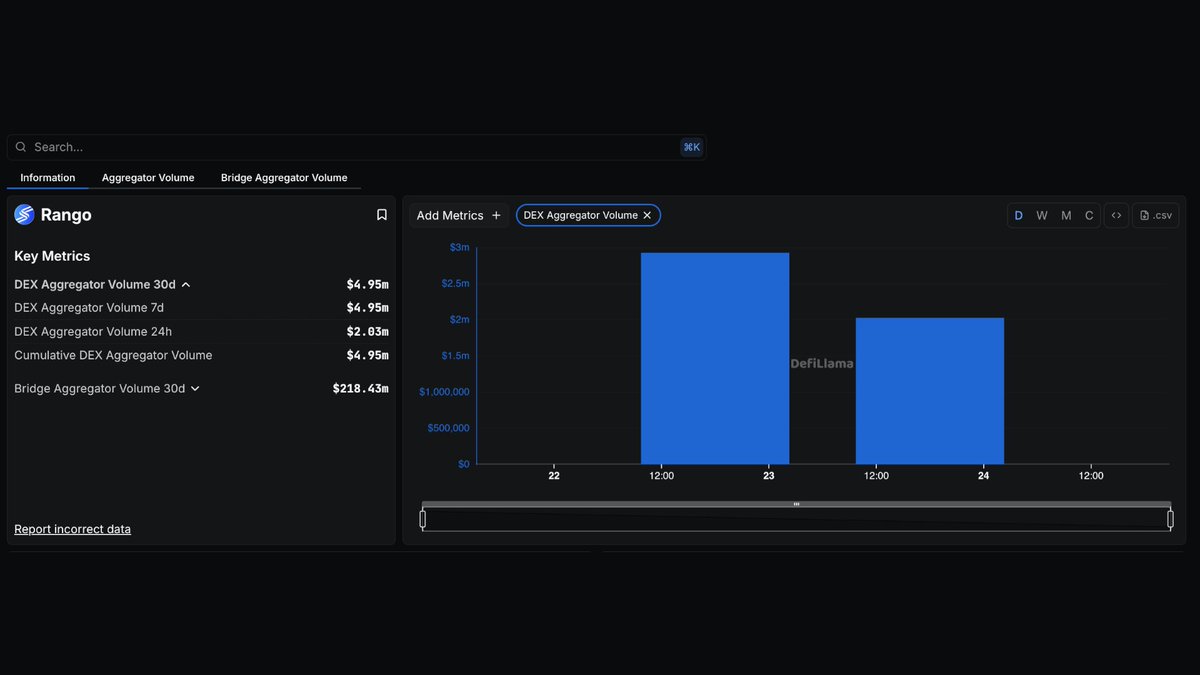1200x675 pixels.
Task: Click the search magnifier icon
Action: (21, 147)
